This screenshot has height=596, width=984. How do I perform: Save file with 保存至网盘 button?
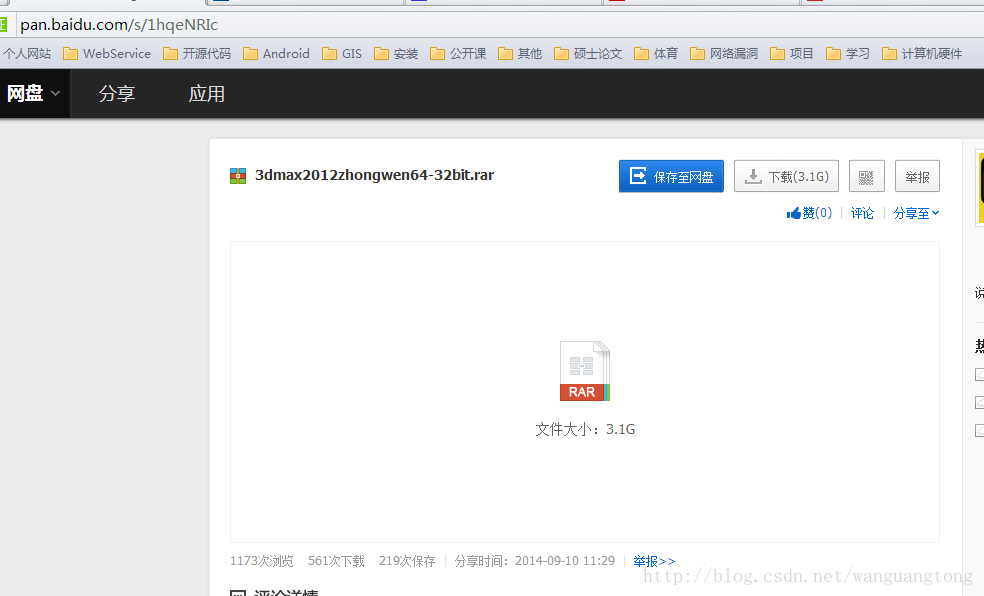point(671,176)
